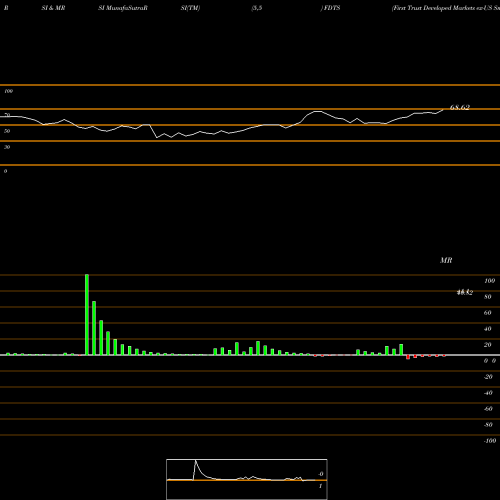Click the MR current value label near 80
This screenshot has height=500, width=500.
(x=465, y=293)
